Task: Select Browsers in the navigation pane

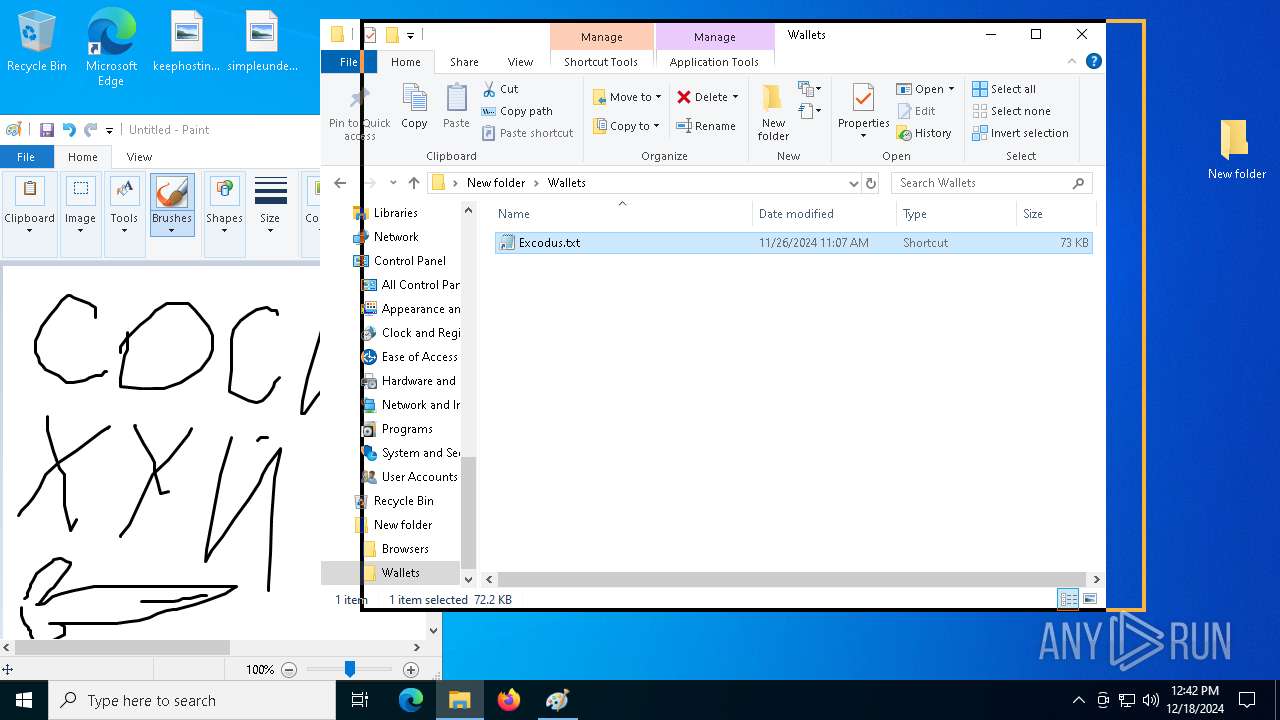Action: 405,549
